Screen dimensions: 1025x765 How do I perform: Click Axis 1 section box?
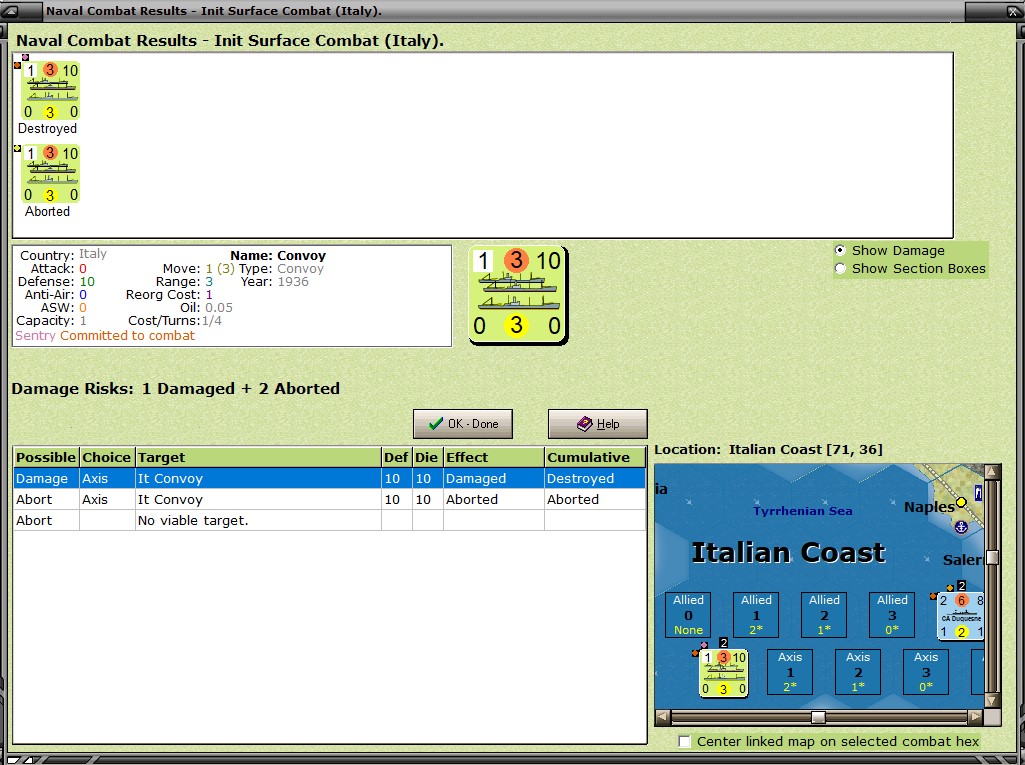tap(790, 672)
